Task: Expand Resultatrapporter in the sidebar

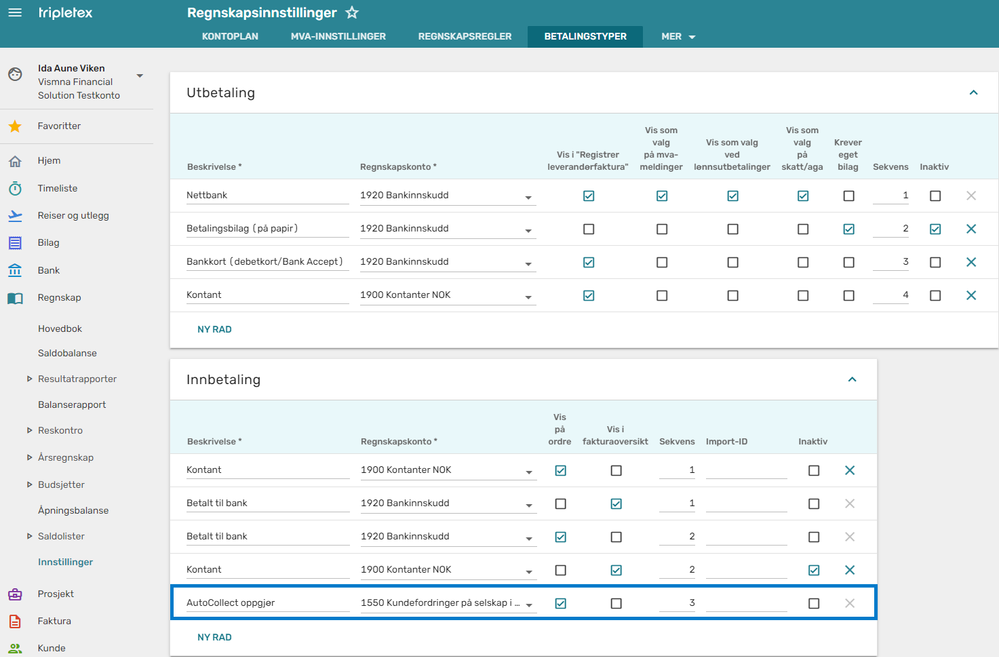Action: point(29,379)
